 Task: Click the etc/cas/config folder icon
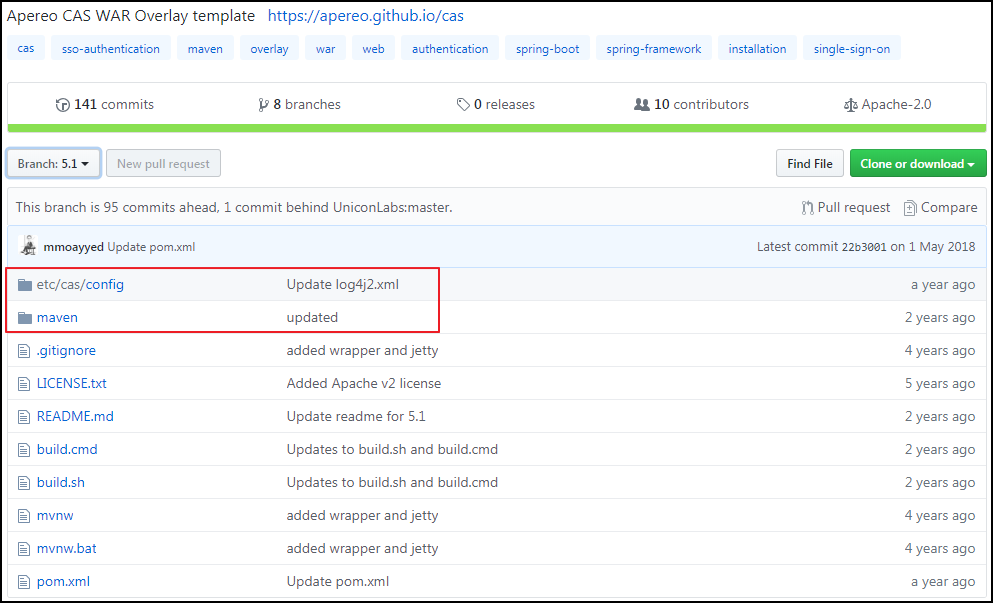point(25,285)
